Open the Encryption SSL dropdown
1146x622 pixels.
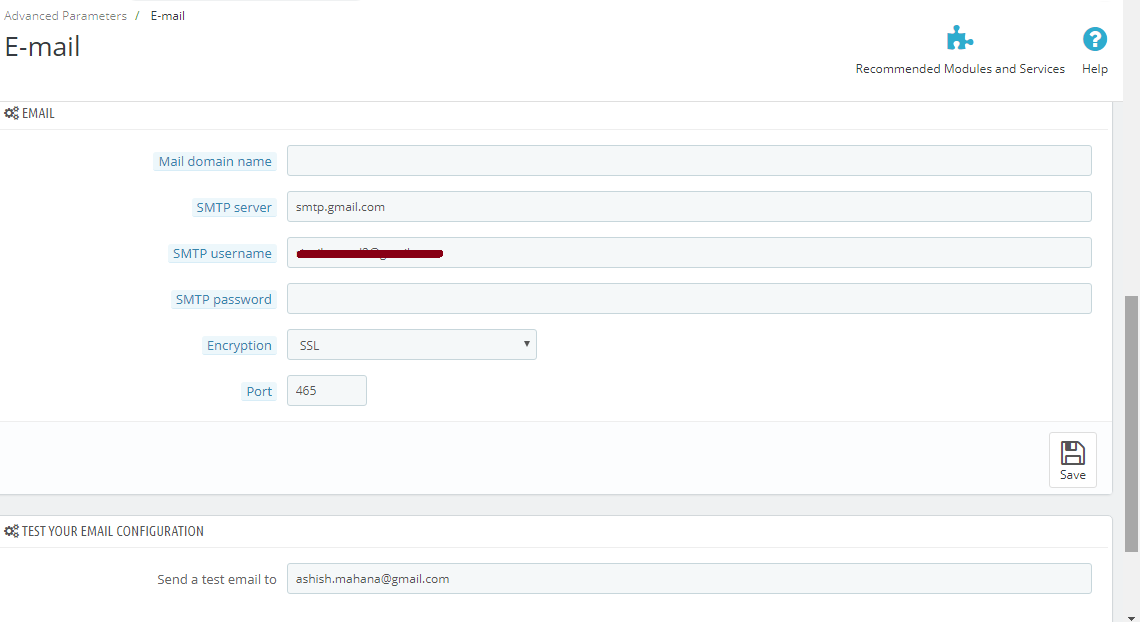tap(411, 345)
